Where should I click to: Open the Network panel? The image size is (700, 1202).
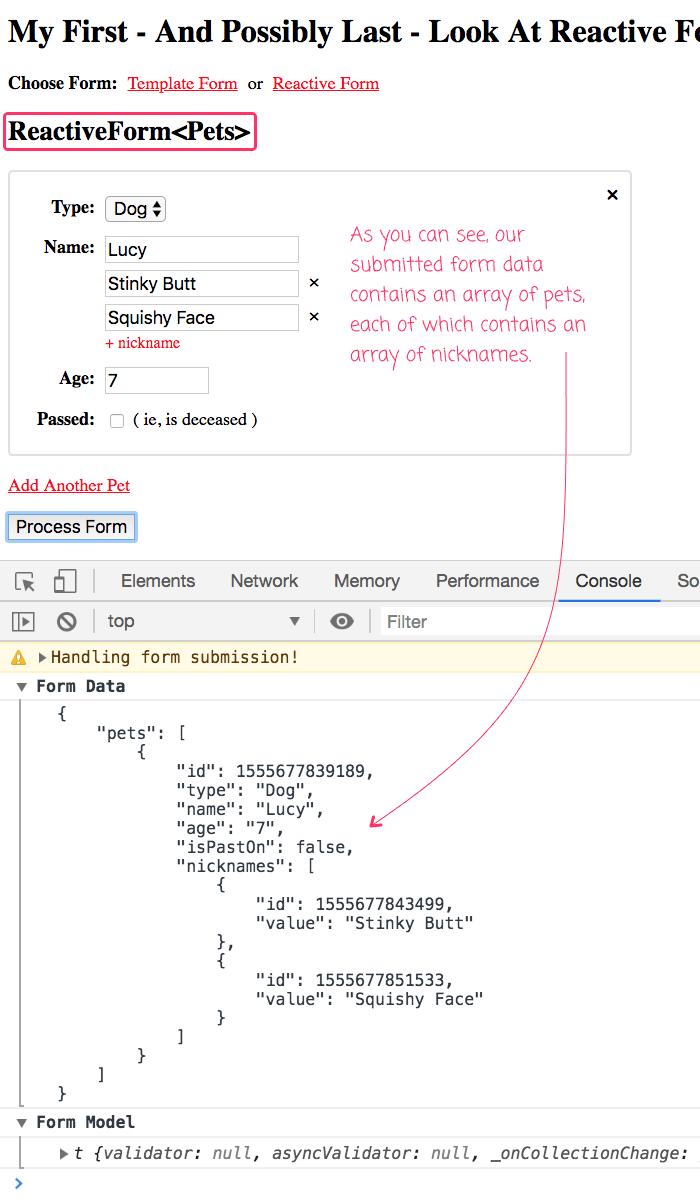pos(263,580)
